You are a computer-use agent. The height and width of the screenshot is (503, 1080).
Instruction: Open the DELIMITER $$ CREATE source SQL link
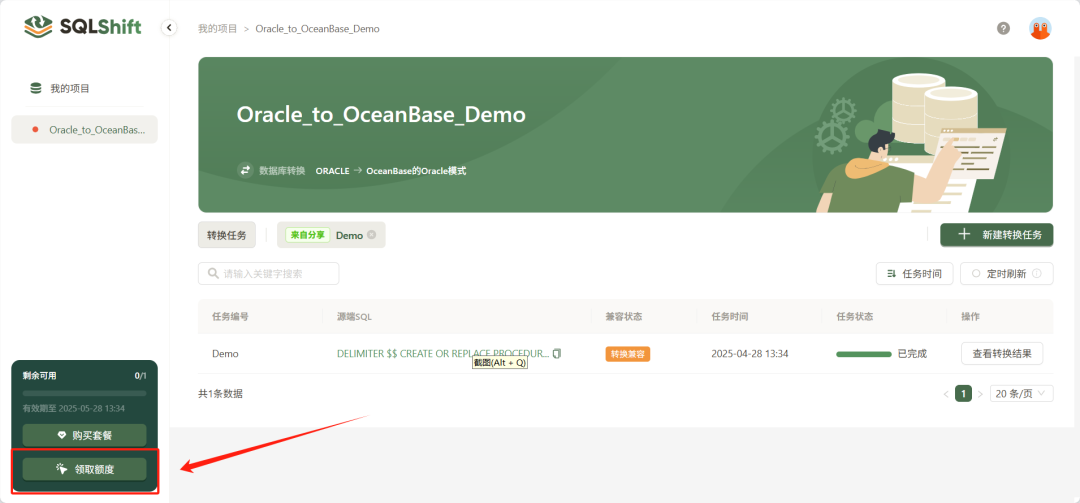click(443, 353)
